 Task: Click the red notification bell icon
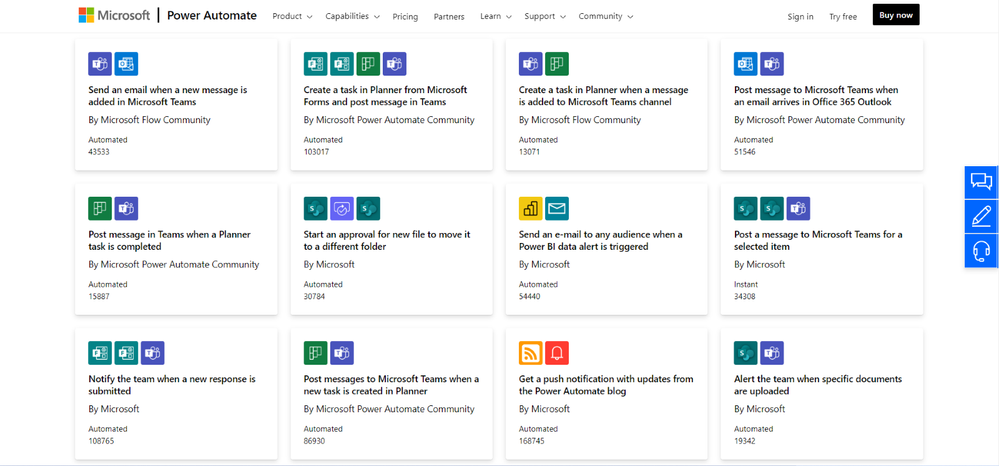(557, 353)
